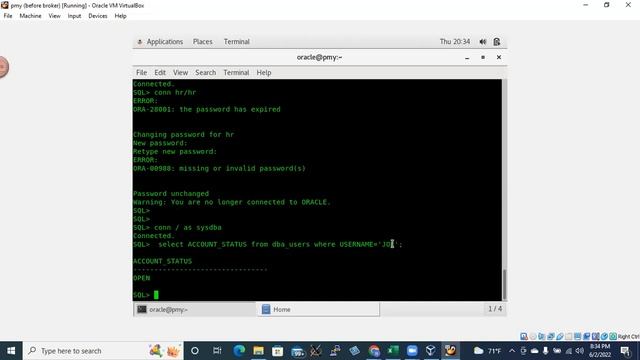Open the VirtualBox Manager cube icon on the taskbar
Screen dimensions: 640x360
(431, 351)
